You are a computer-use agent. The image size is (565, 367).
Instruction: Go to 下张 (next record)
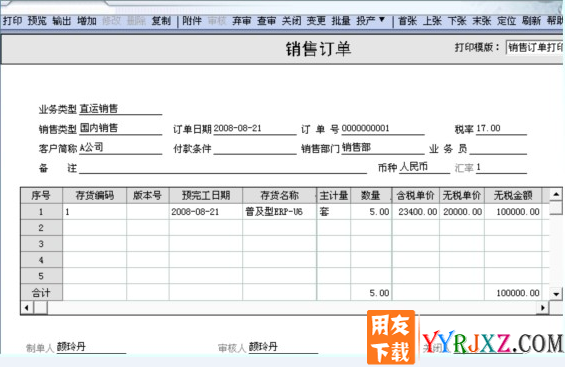(457, 21)
